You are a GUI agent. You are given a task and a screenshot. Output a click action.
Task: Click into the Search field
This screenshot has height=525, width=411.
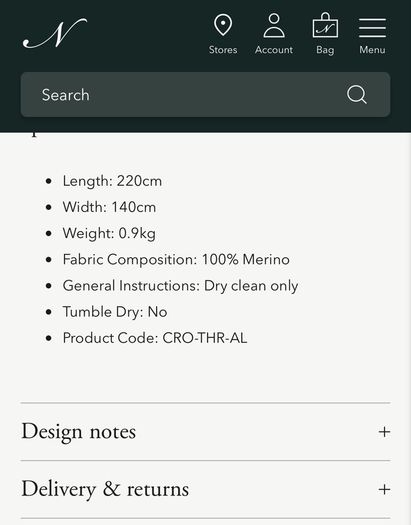(x=206, y=95)
